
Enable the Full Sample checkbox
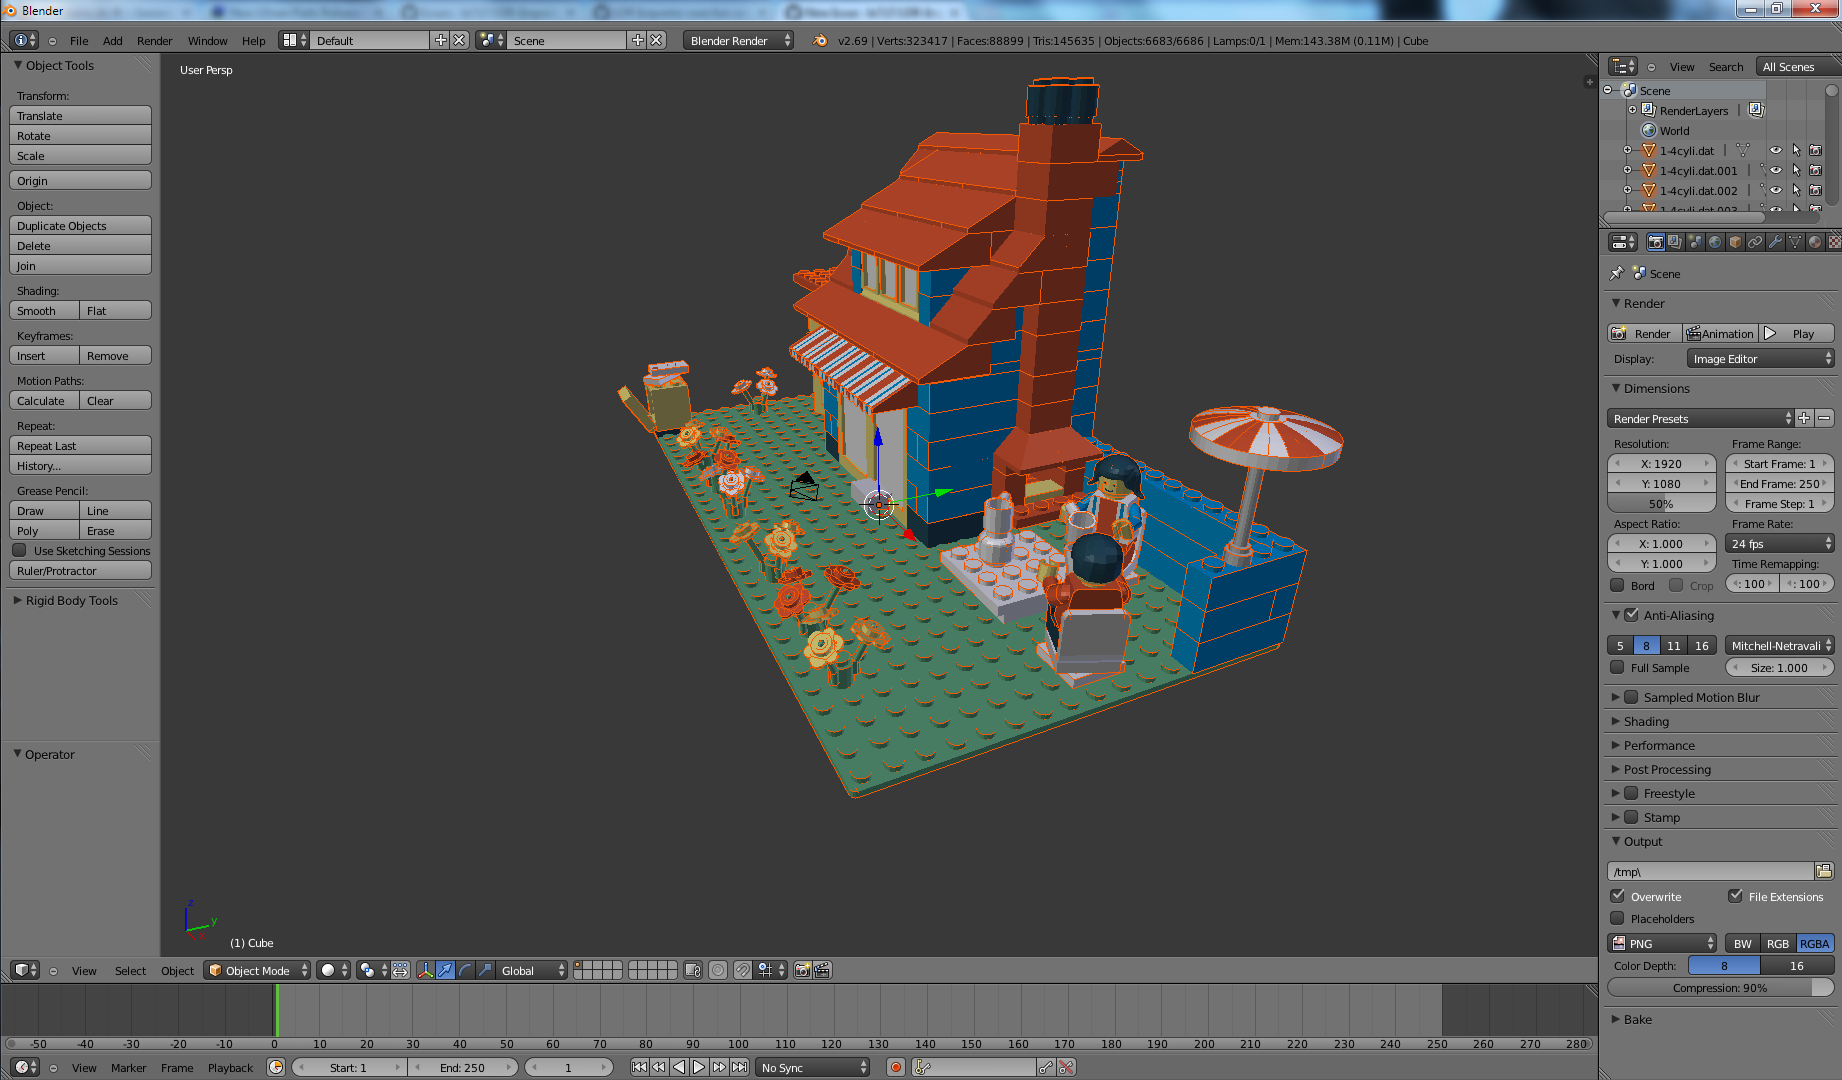point(1617,667)
